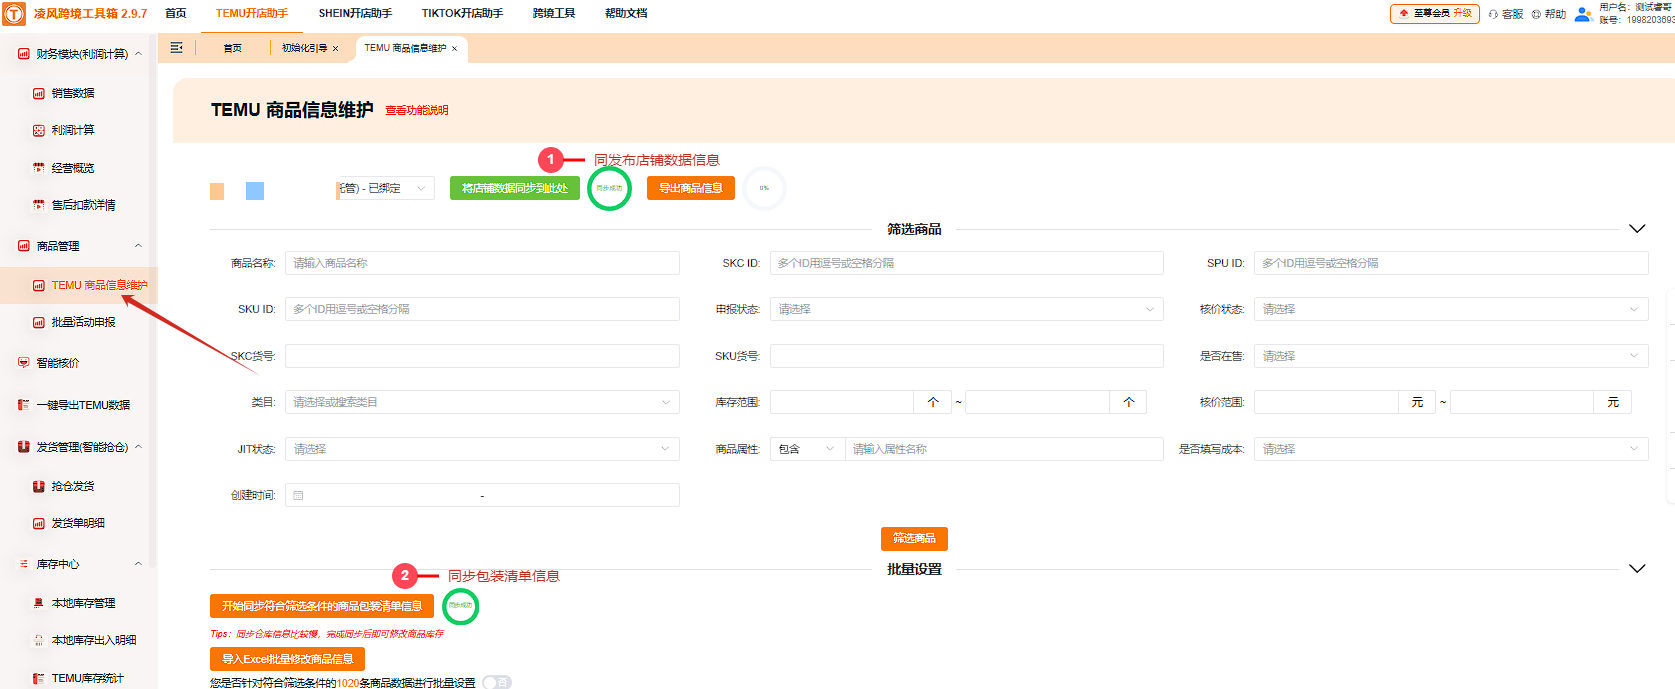This screenshot has width=1675, height=689.
Task: Open the 是否填写成本 dropdown
Action: click(1451, 449)
